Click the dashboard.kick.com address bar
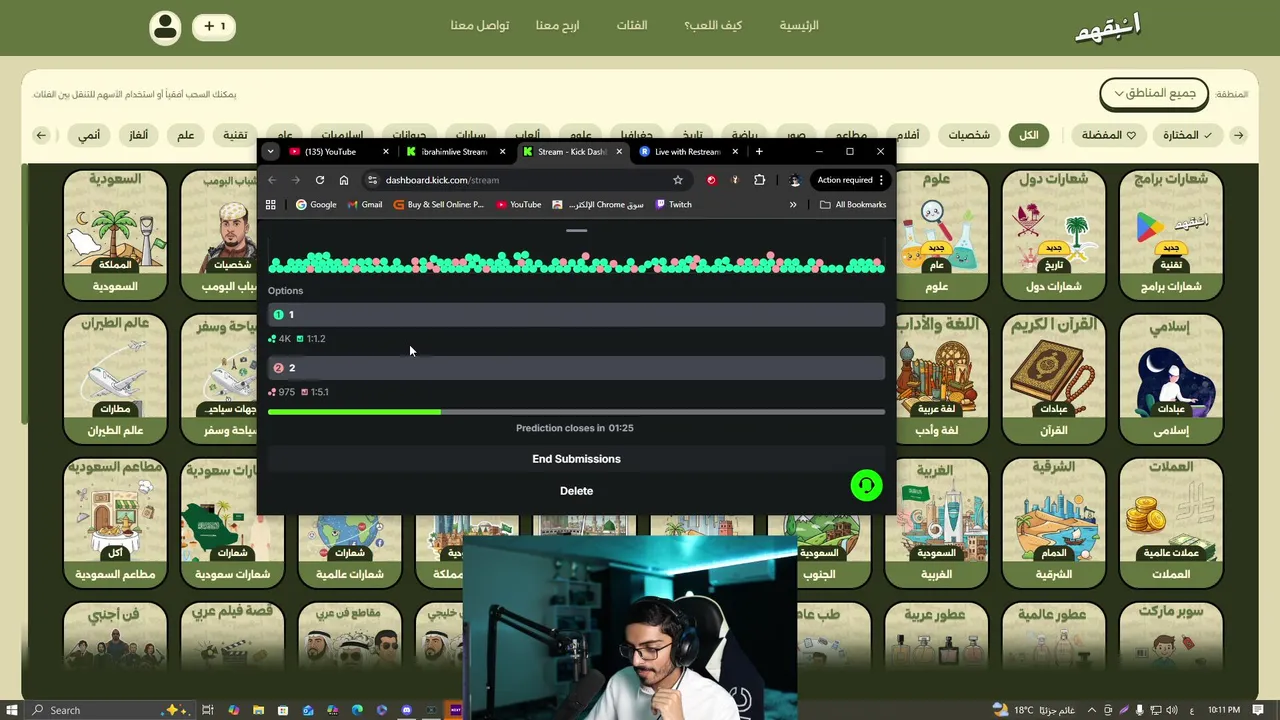Screen dimensions: 1280x720 (525, 180)
